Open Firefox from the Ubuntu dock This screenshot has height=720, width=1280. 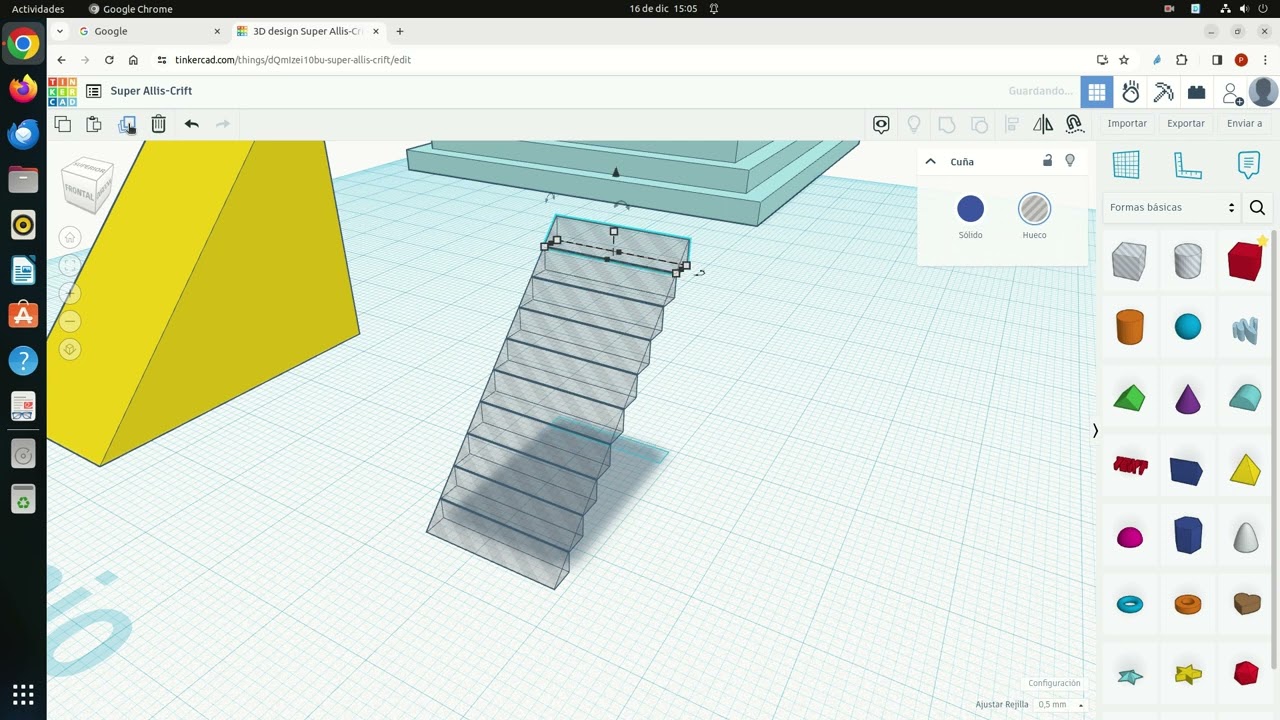(x=23, y=89)
